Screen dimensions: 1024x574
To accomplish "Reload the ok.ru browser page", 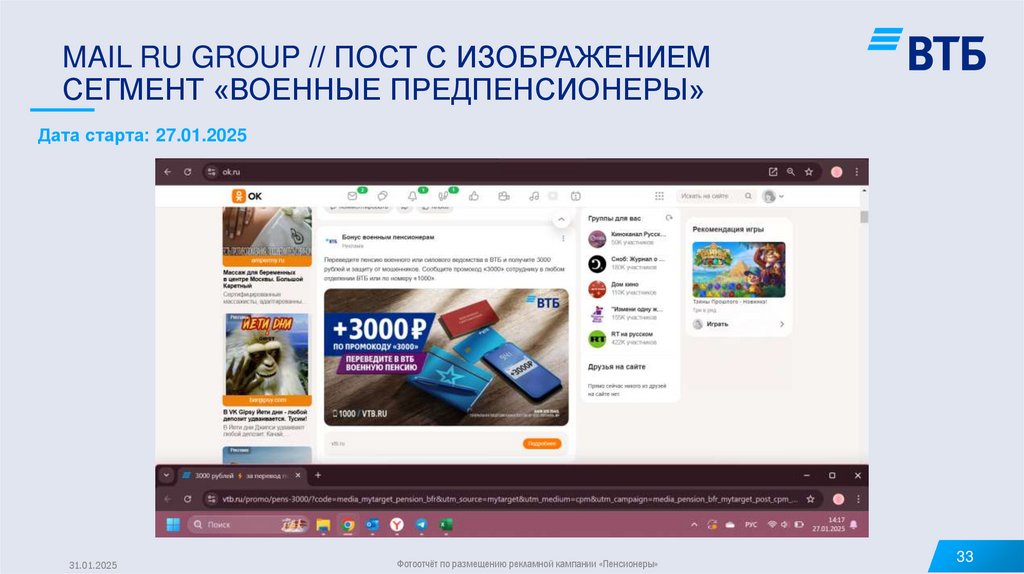I will tap(187, 172).
